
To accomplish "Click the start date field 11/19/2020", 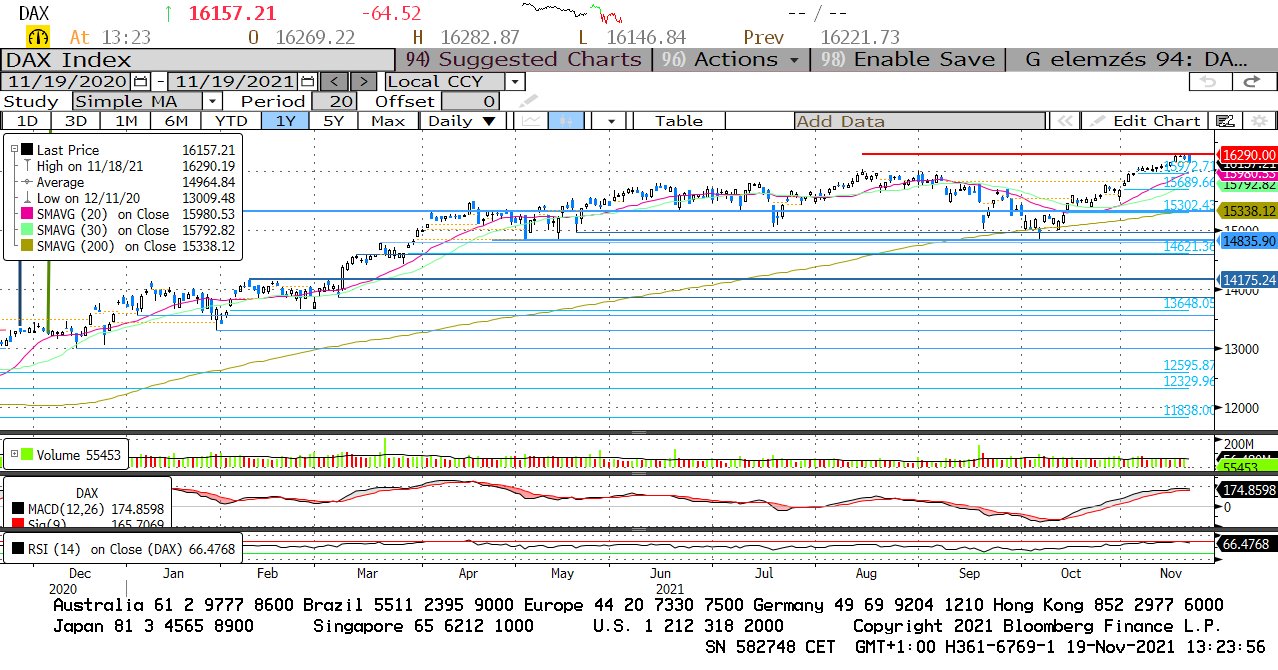I will point(67,81).
